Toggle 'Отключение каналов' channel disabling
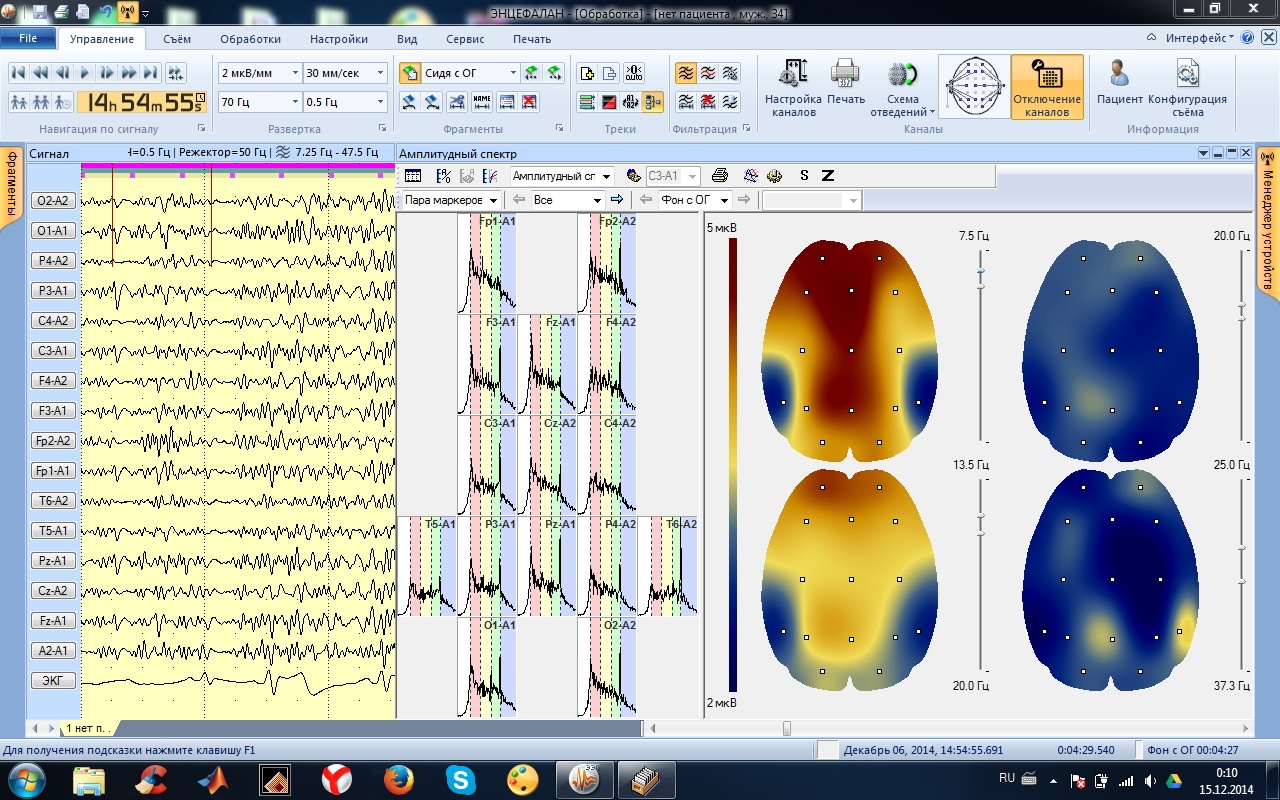 (x=1047, y=88)
